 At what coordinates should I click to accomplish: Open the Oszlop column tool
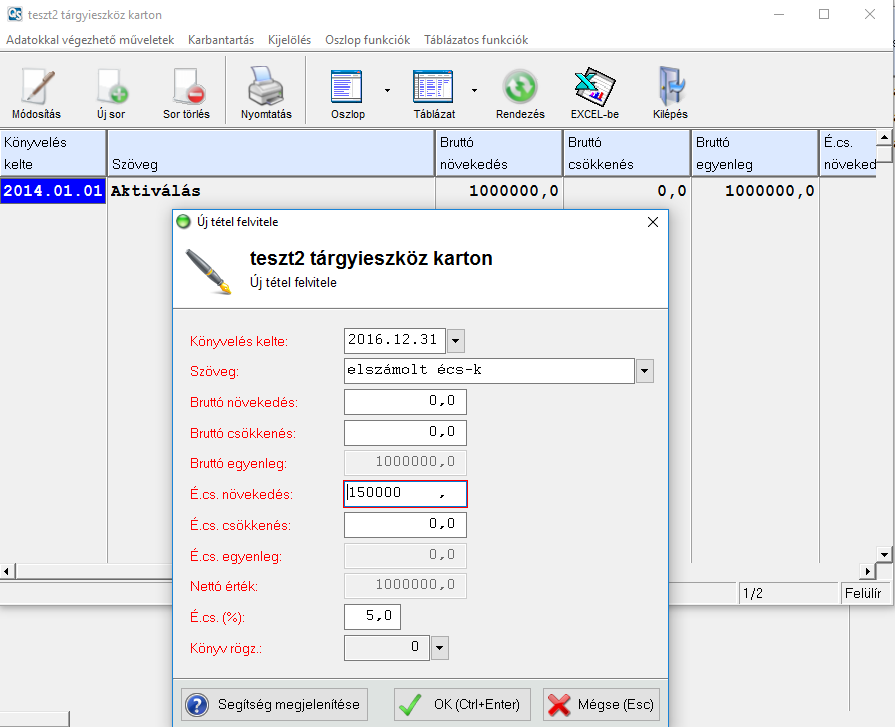coord(347,91)
